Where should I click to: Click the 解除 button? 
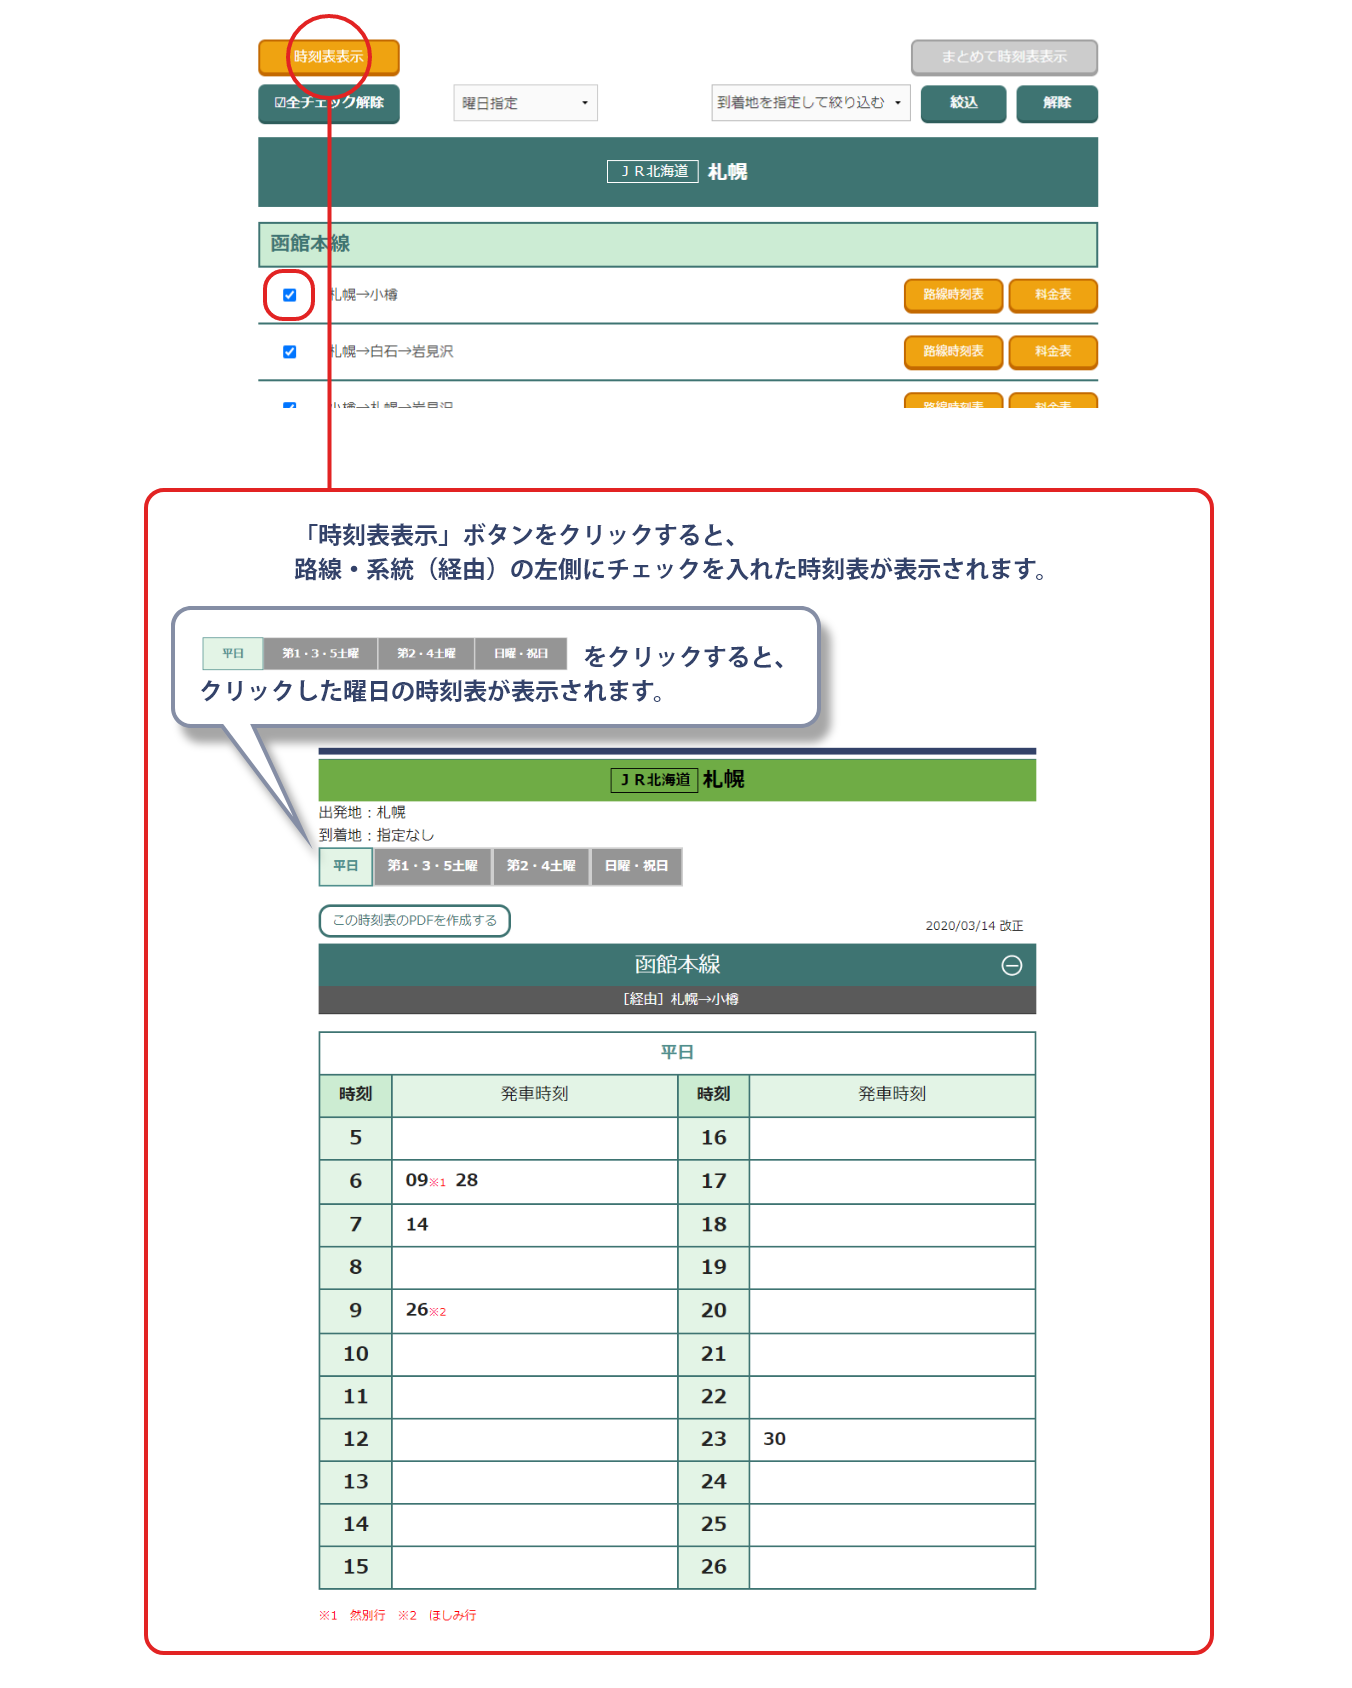pyautogui.click(x=1057, y=103)
